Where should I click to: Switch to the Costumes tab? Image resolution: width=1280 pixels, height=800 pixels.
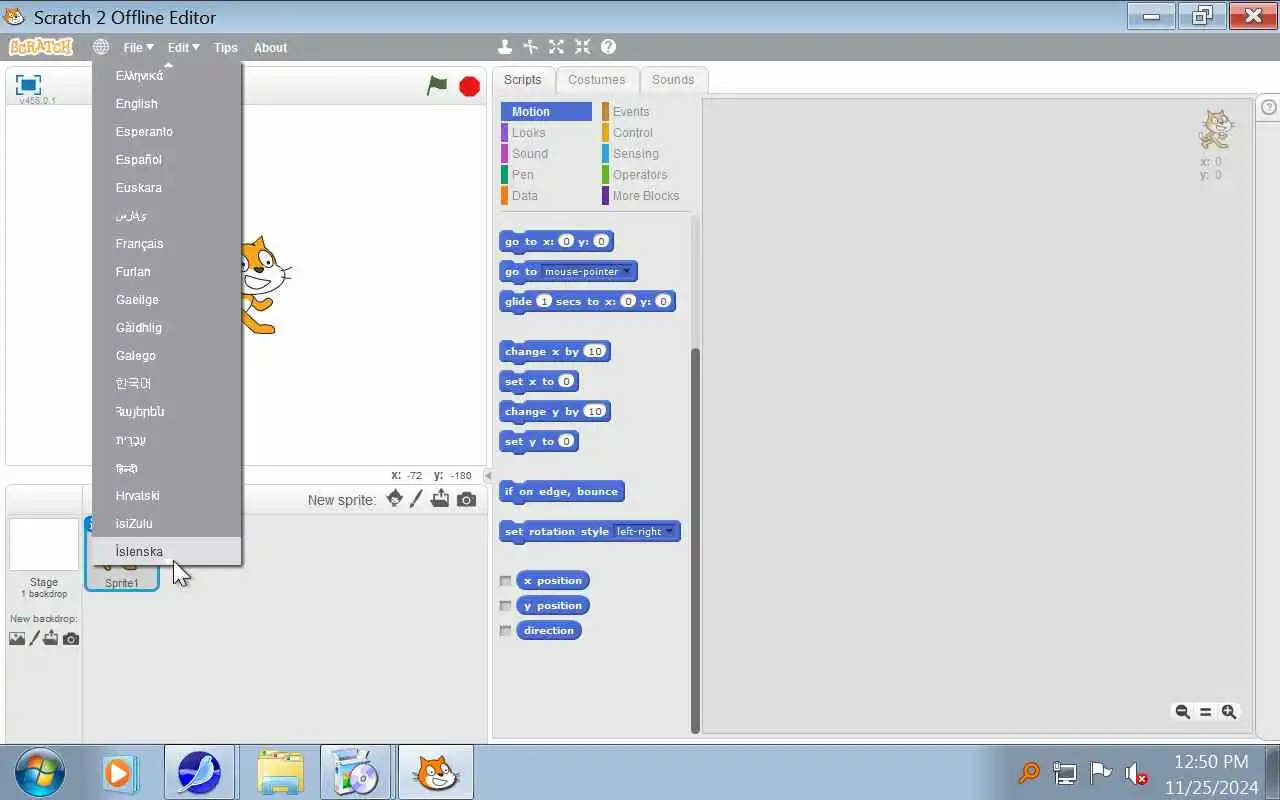point(596,80)
